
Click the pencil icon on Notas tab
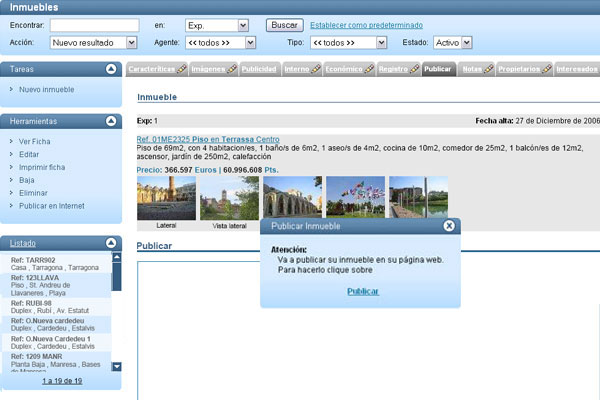pyautogui.click(x=487, y=69)
